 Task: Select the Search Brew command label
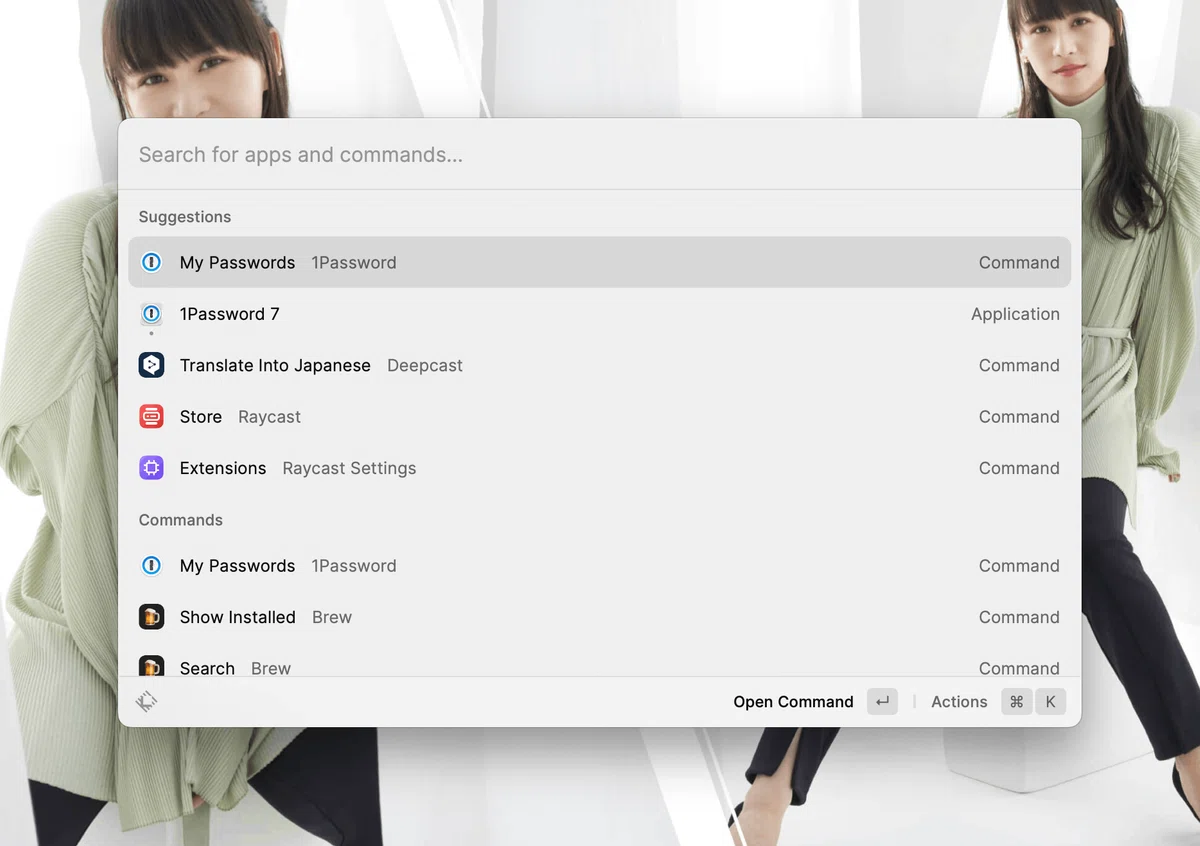click(207, 668)
